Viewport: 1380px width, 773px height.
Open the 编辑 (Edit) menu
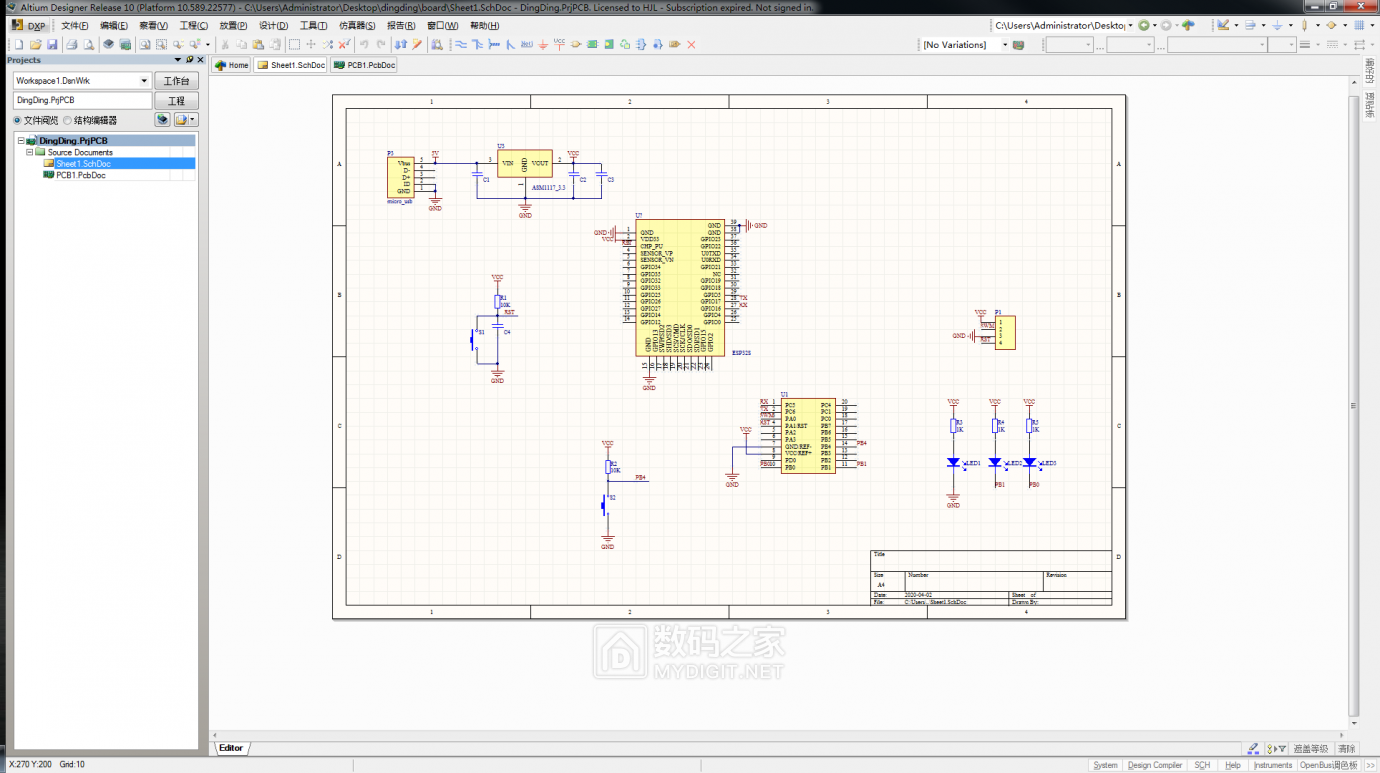(114, 26)
